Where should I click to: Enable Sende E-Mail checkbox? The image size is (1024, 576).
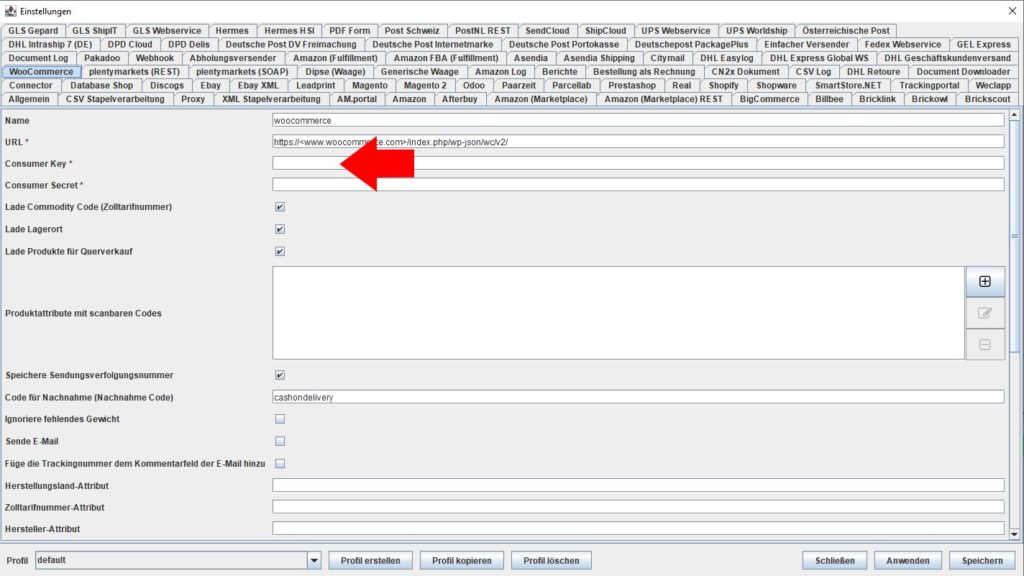coord(280,441)
